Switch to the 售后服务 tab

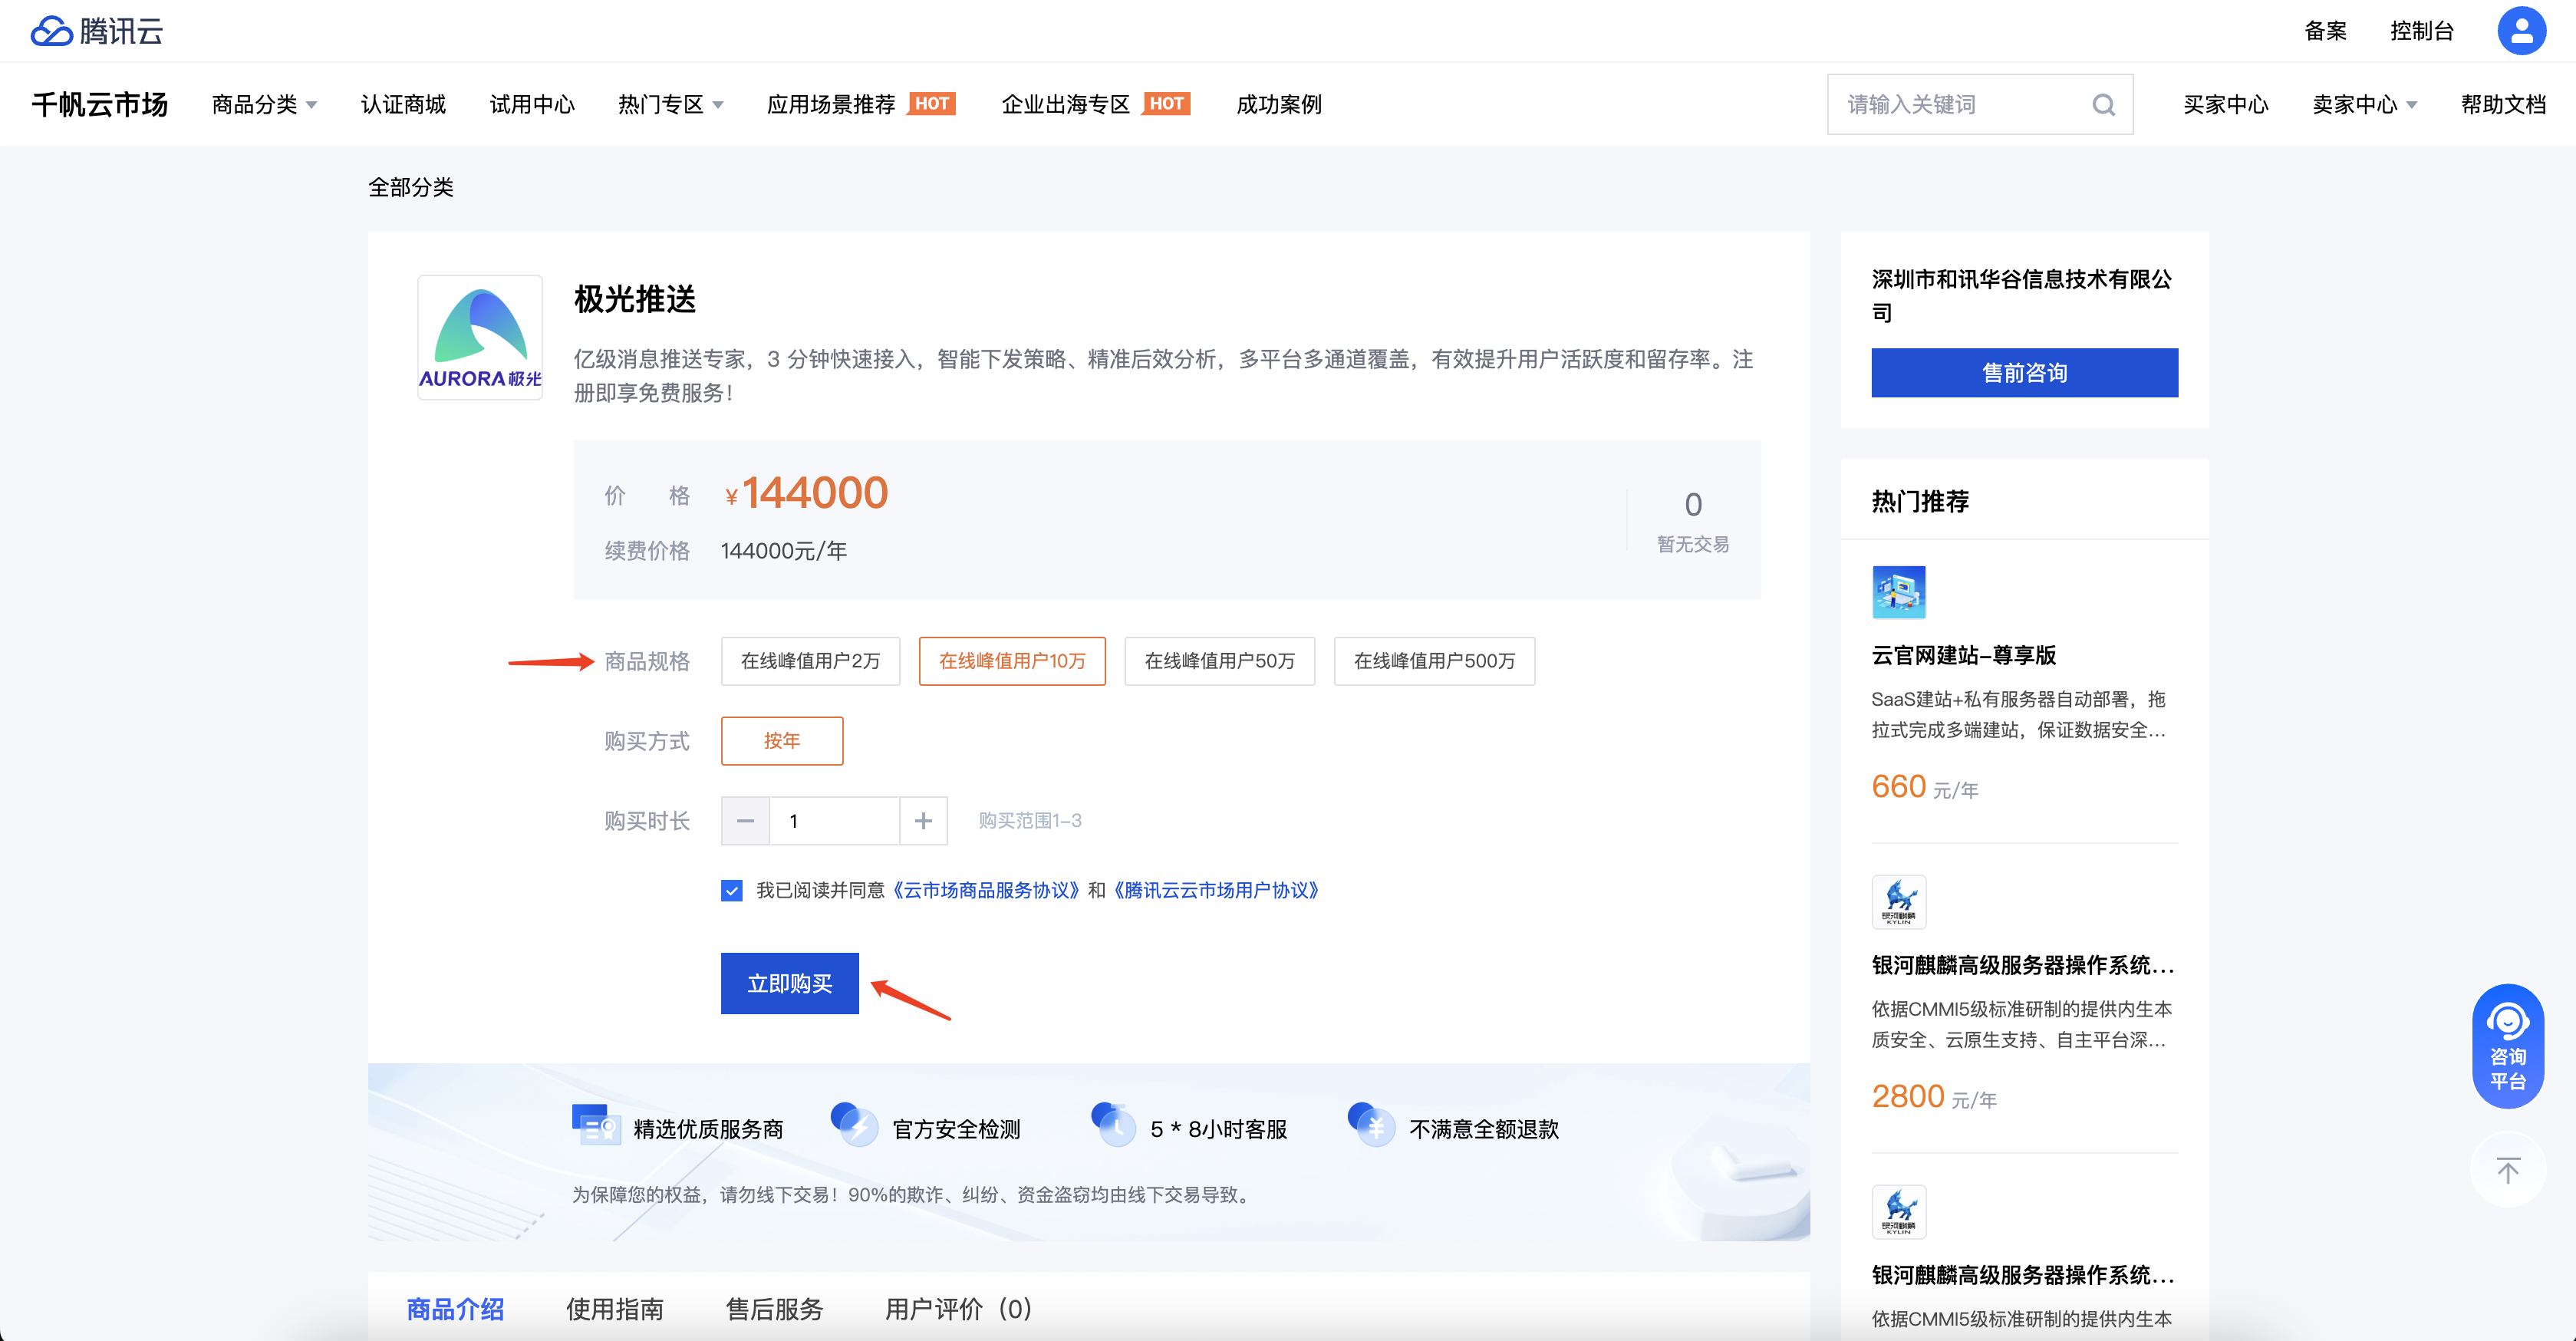point(775,1309)
